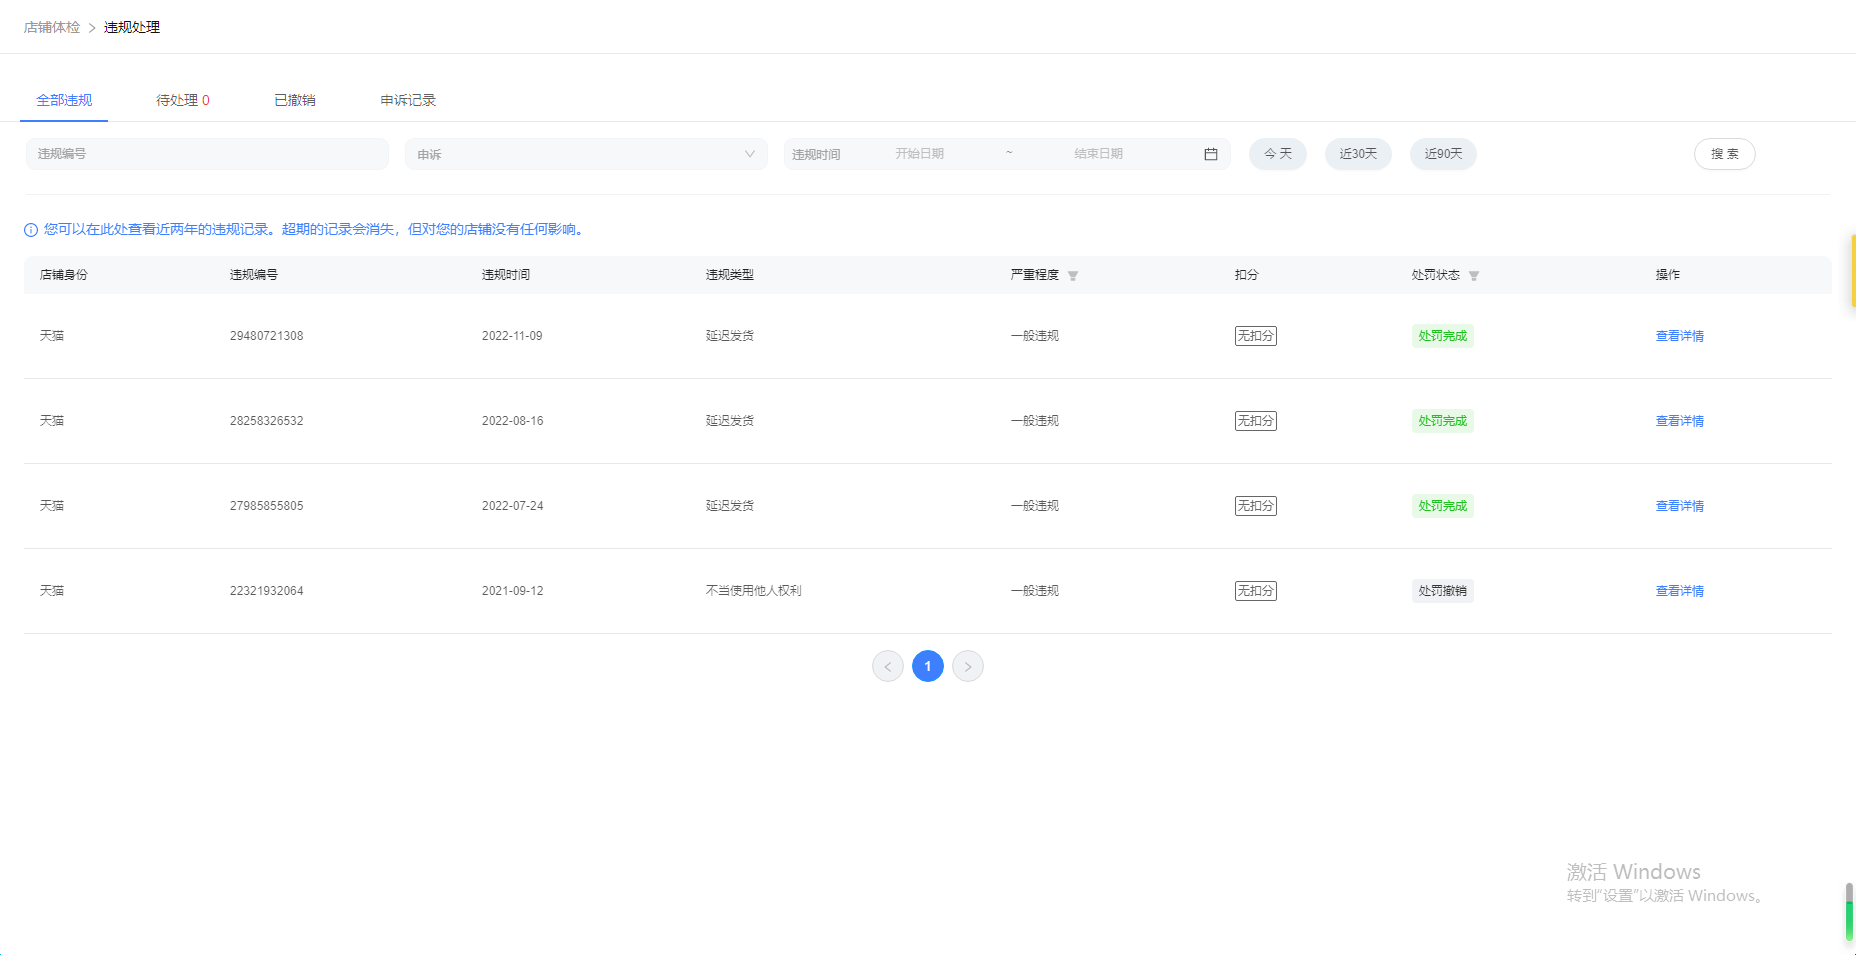The width and height of the screenshot is (1856, 955).
Task: Click the vertical scrollbar thumb
Action: (1850, 912)
